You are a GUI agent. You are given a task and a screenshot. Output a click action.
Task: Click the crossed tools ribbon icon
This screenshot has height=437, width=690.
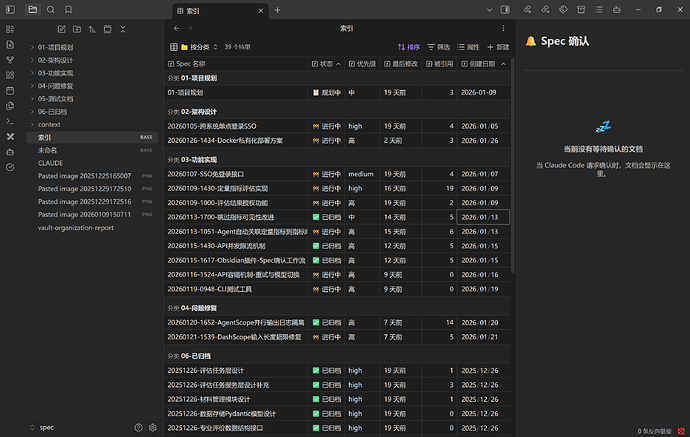coord(10,137)
